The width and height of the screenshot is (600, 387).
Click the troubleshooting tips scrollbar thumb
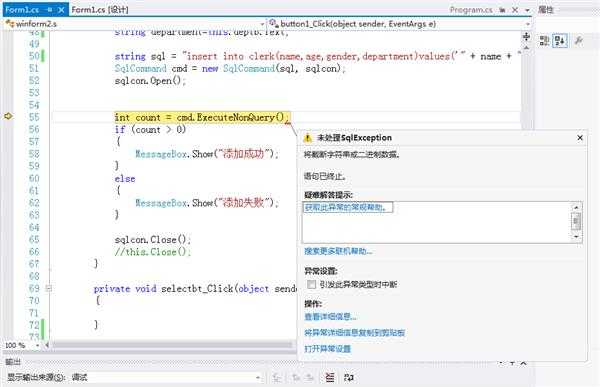[576, 221]
